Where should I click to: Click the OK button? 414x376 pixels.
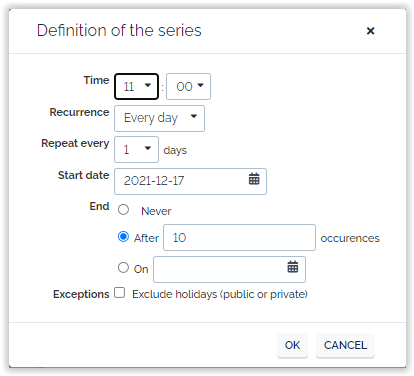(292, 345)
